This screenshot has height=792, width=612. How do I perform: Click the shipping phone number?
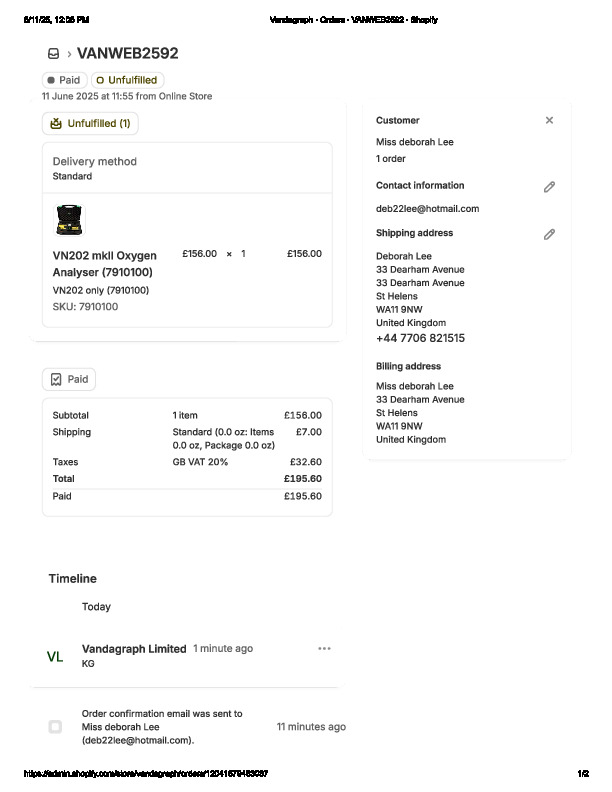pyautogui.click(x=420, y=338)
